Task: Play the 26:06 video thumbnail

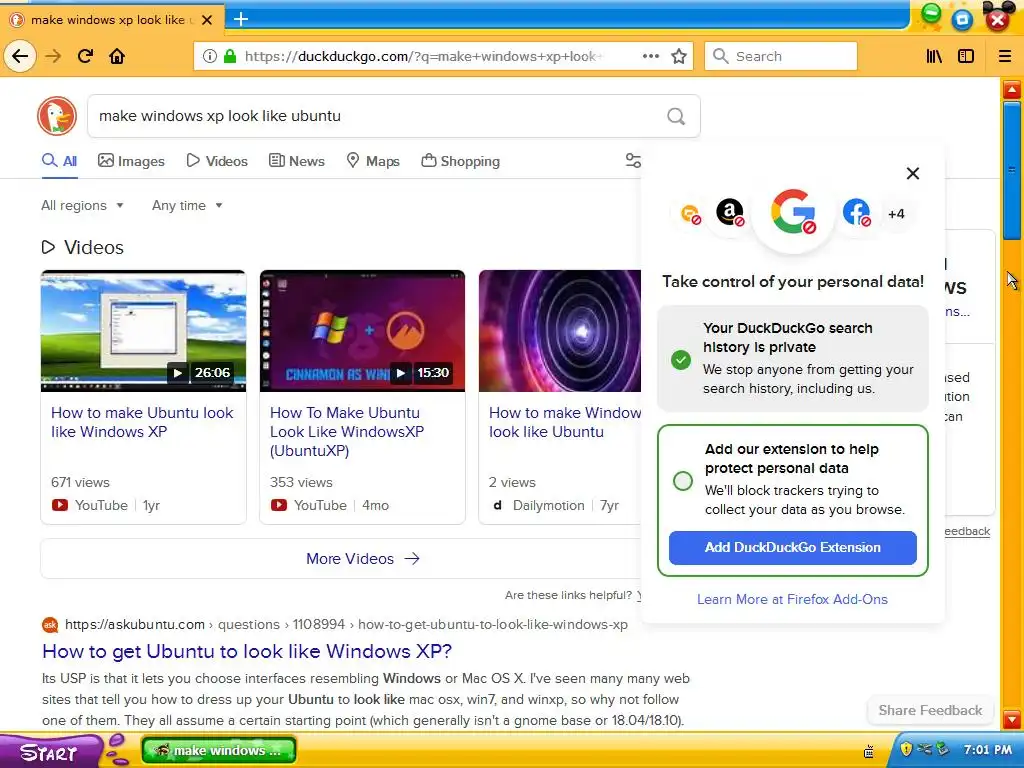Action: click(144, 331)
